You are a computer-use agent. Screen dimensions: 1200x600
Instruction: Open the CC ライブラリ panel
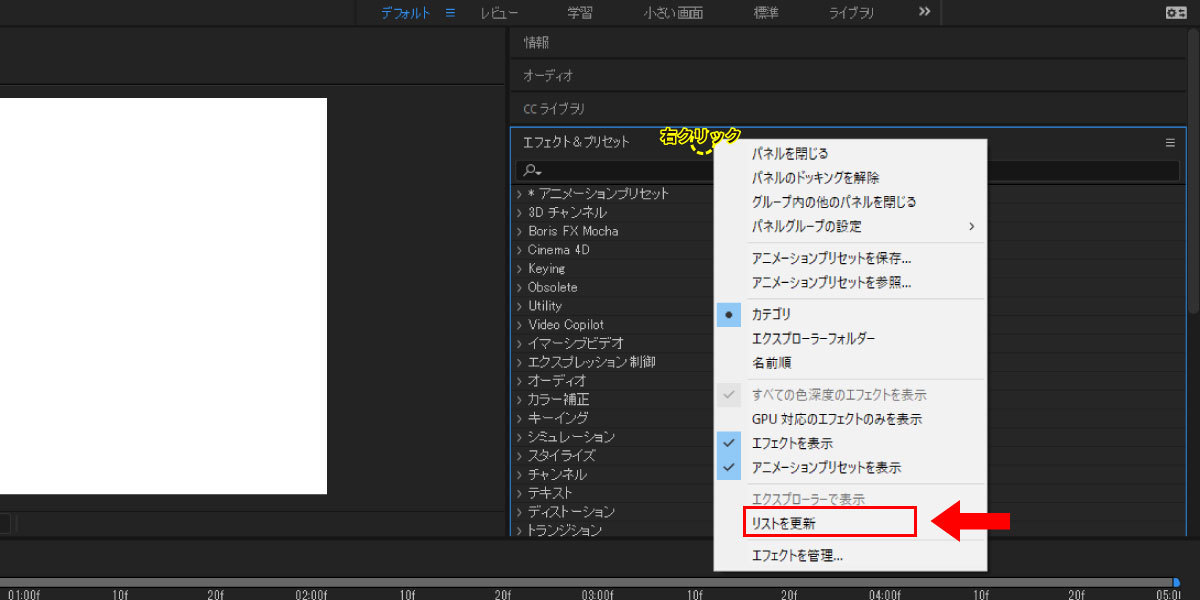(554, 108)
